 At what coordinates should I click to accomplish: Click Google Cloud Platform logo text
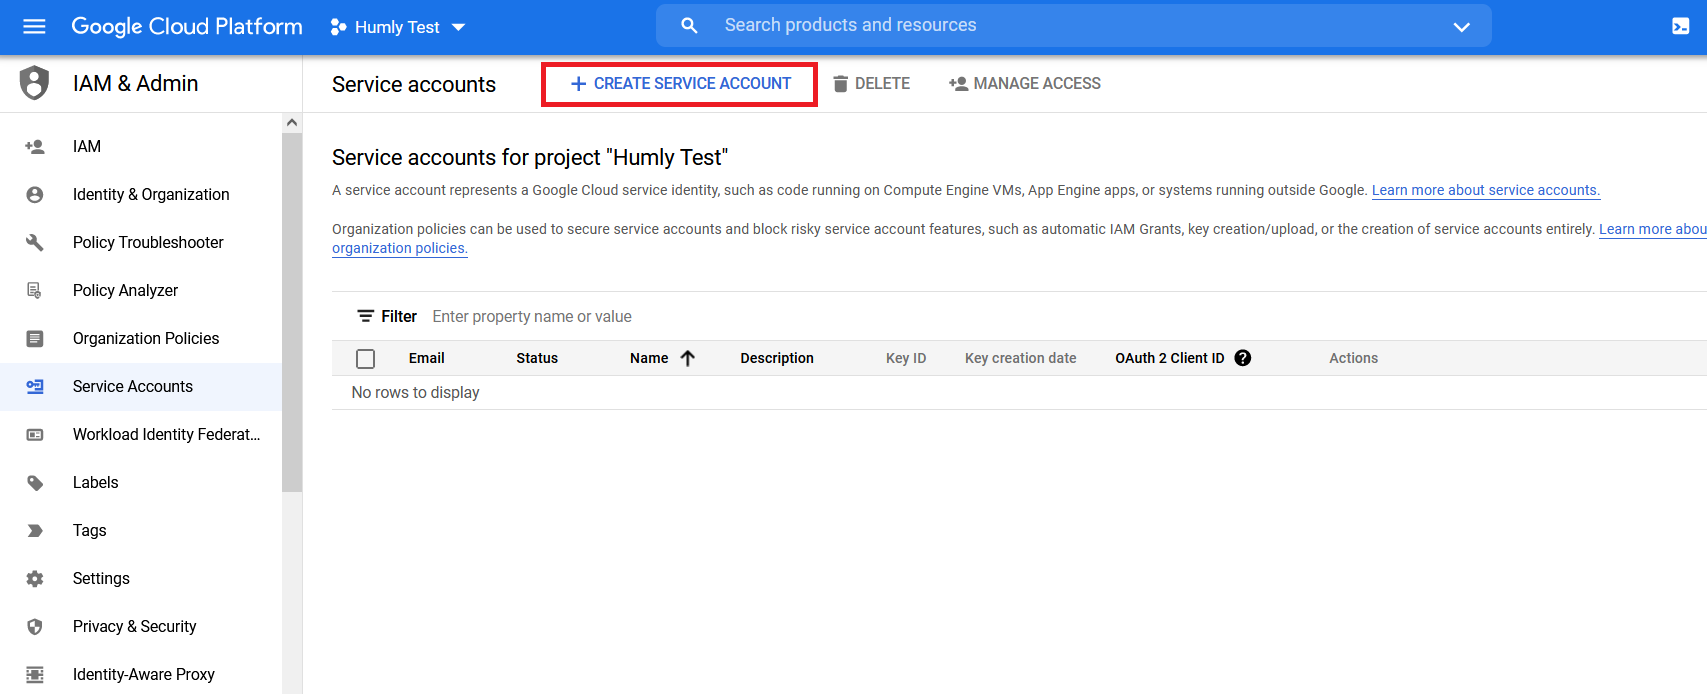coord(187,27)
